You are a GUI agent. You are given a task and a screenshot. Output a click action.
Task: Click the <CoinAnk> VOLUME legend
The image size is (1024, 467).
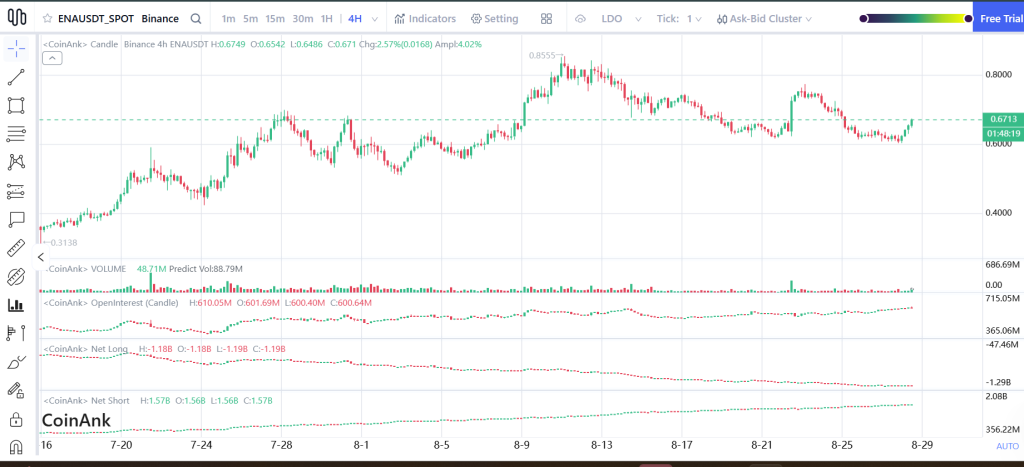[x=84, y=268]
